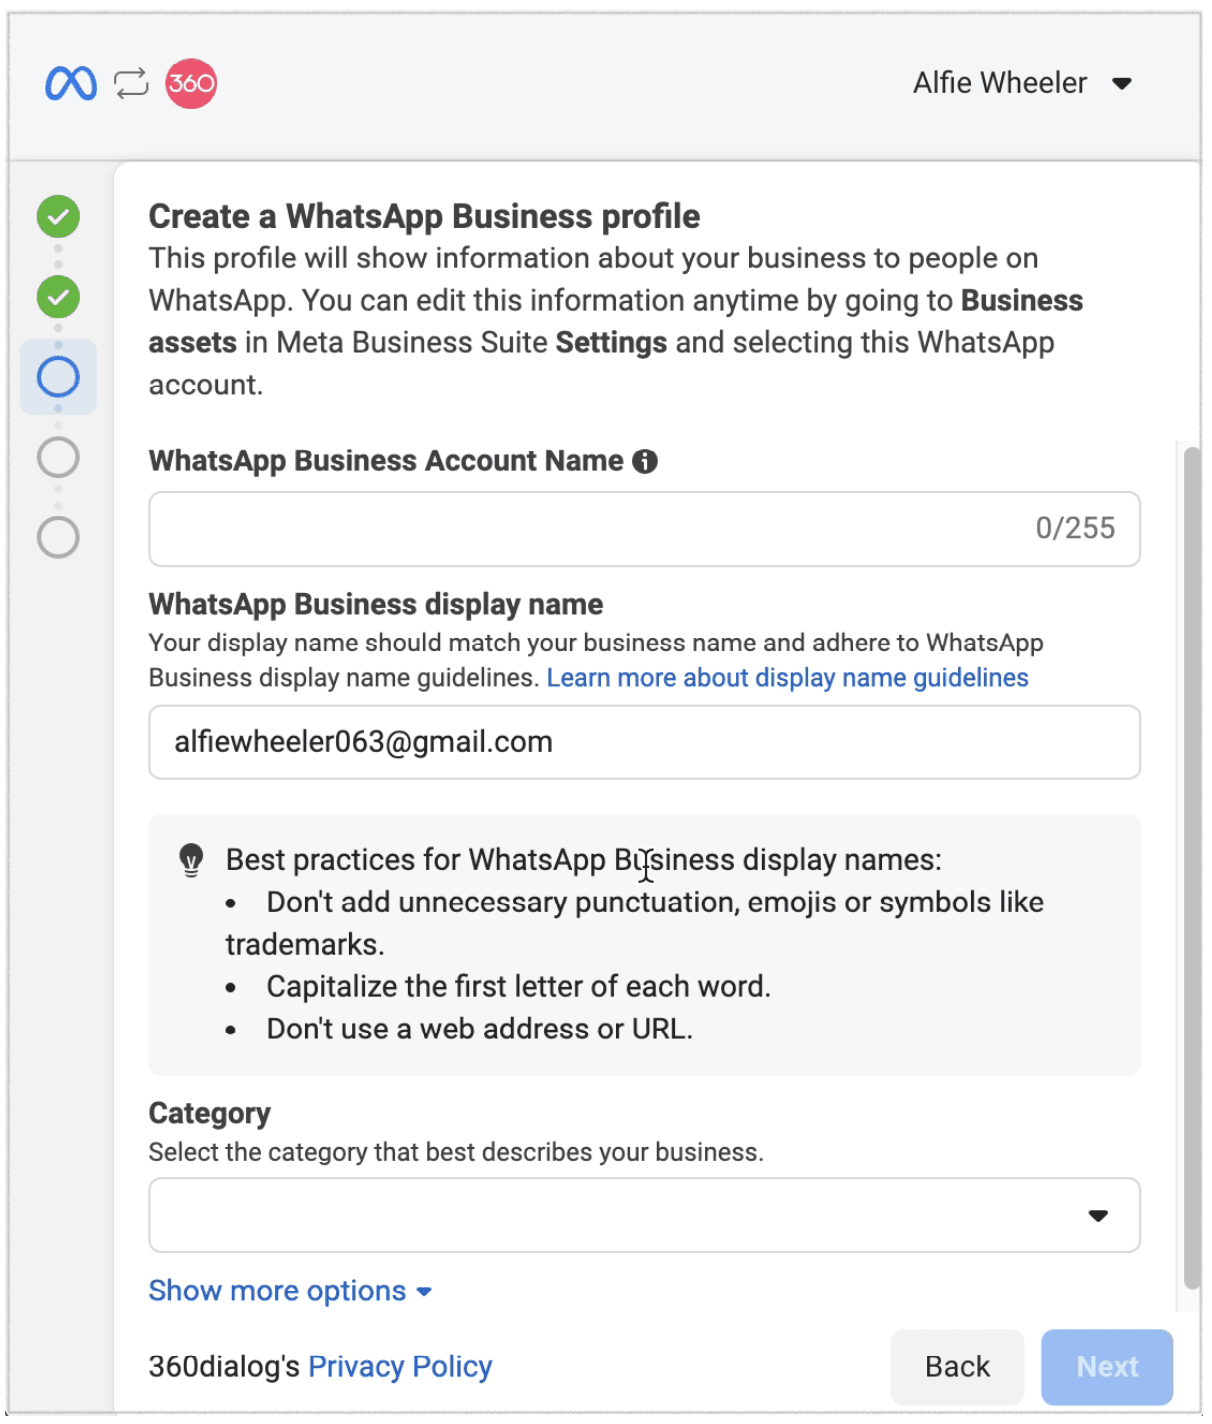
Task: Click the lightbulb best practices icon
Action: 191,860
